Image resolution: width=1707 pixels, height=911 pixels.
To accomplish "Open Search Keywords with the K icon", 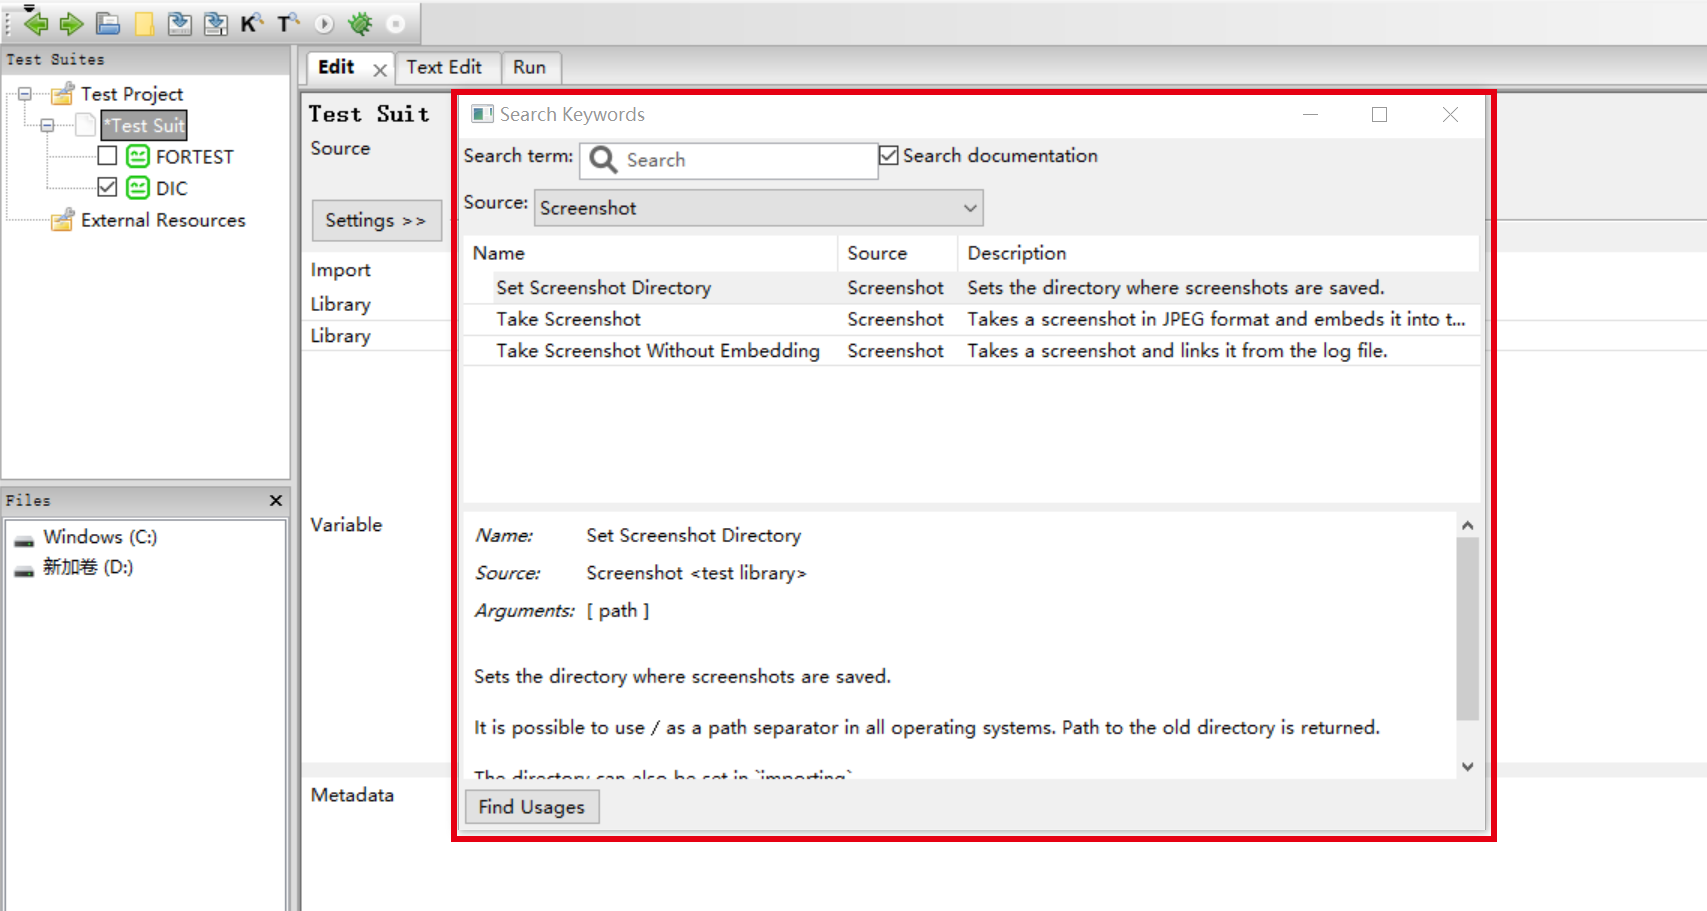I will coord(252,23).
